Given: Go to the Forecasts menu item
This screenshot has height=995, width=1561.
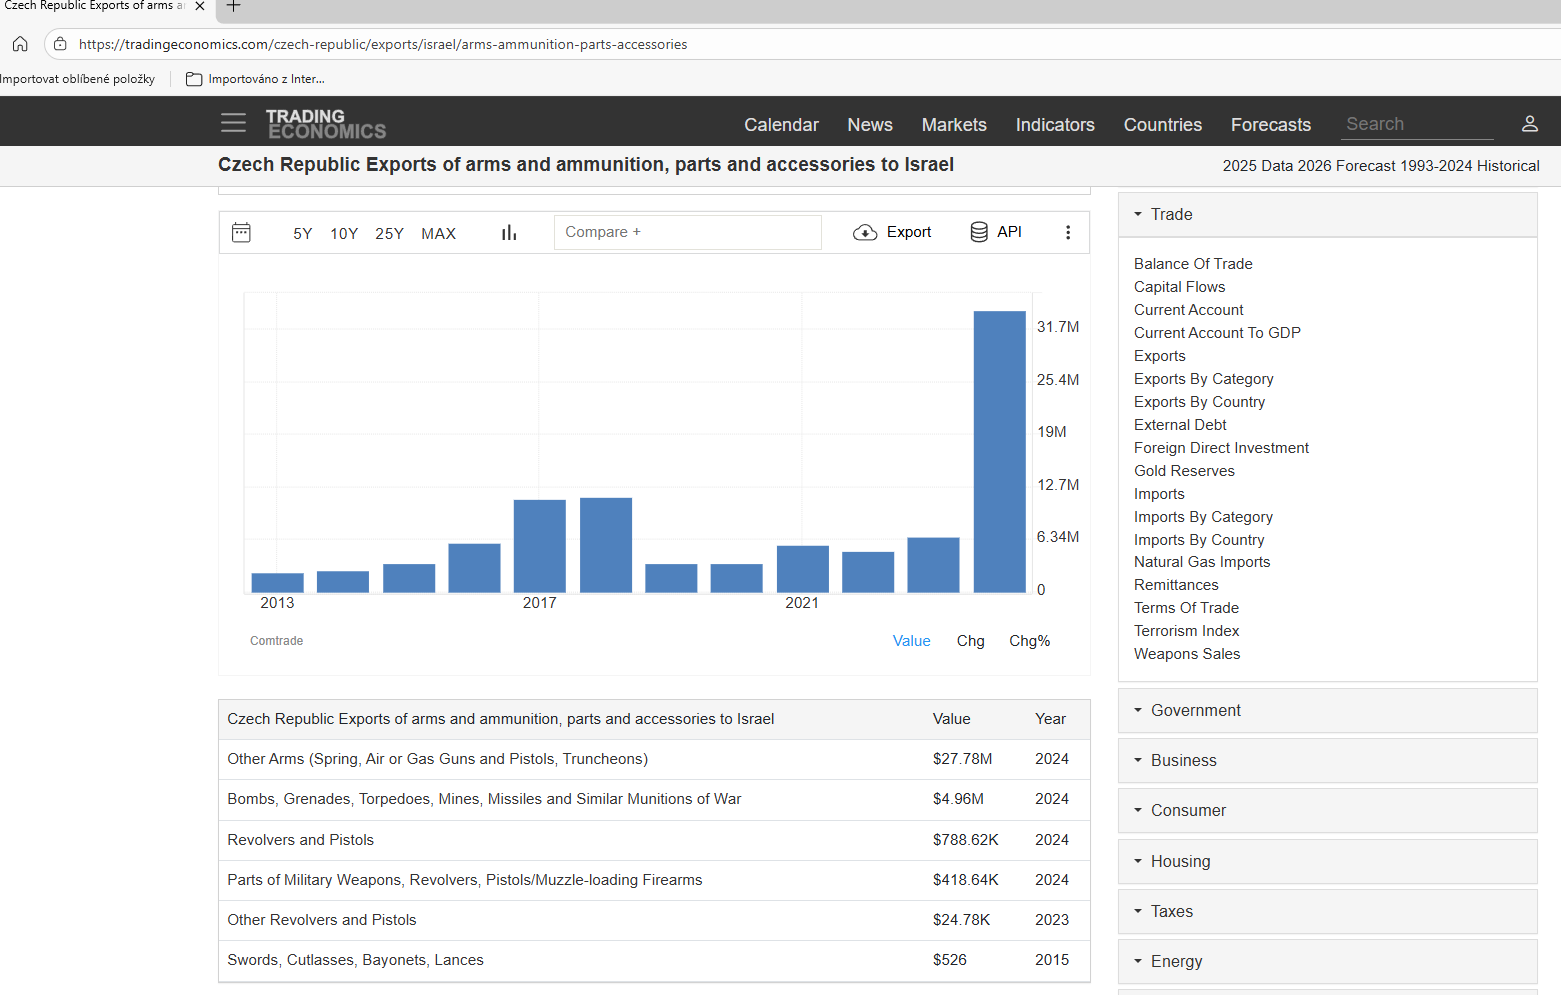Looking at the screenshot, I should point(1270,125).
